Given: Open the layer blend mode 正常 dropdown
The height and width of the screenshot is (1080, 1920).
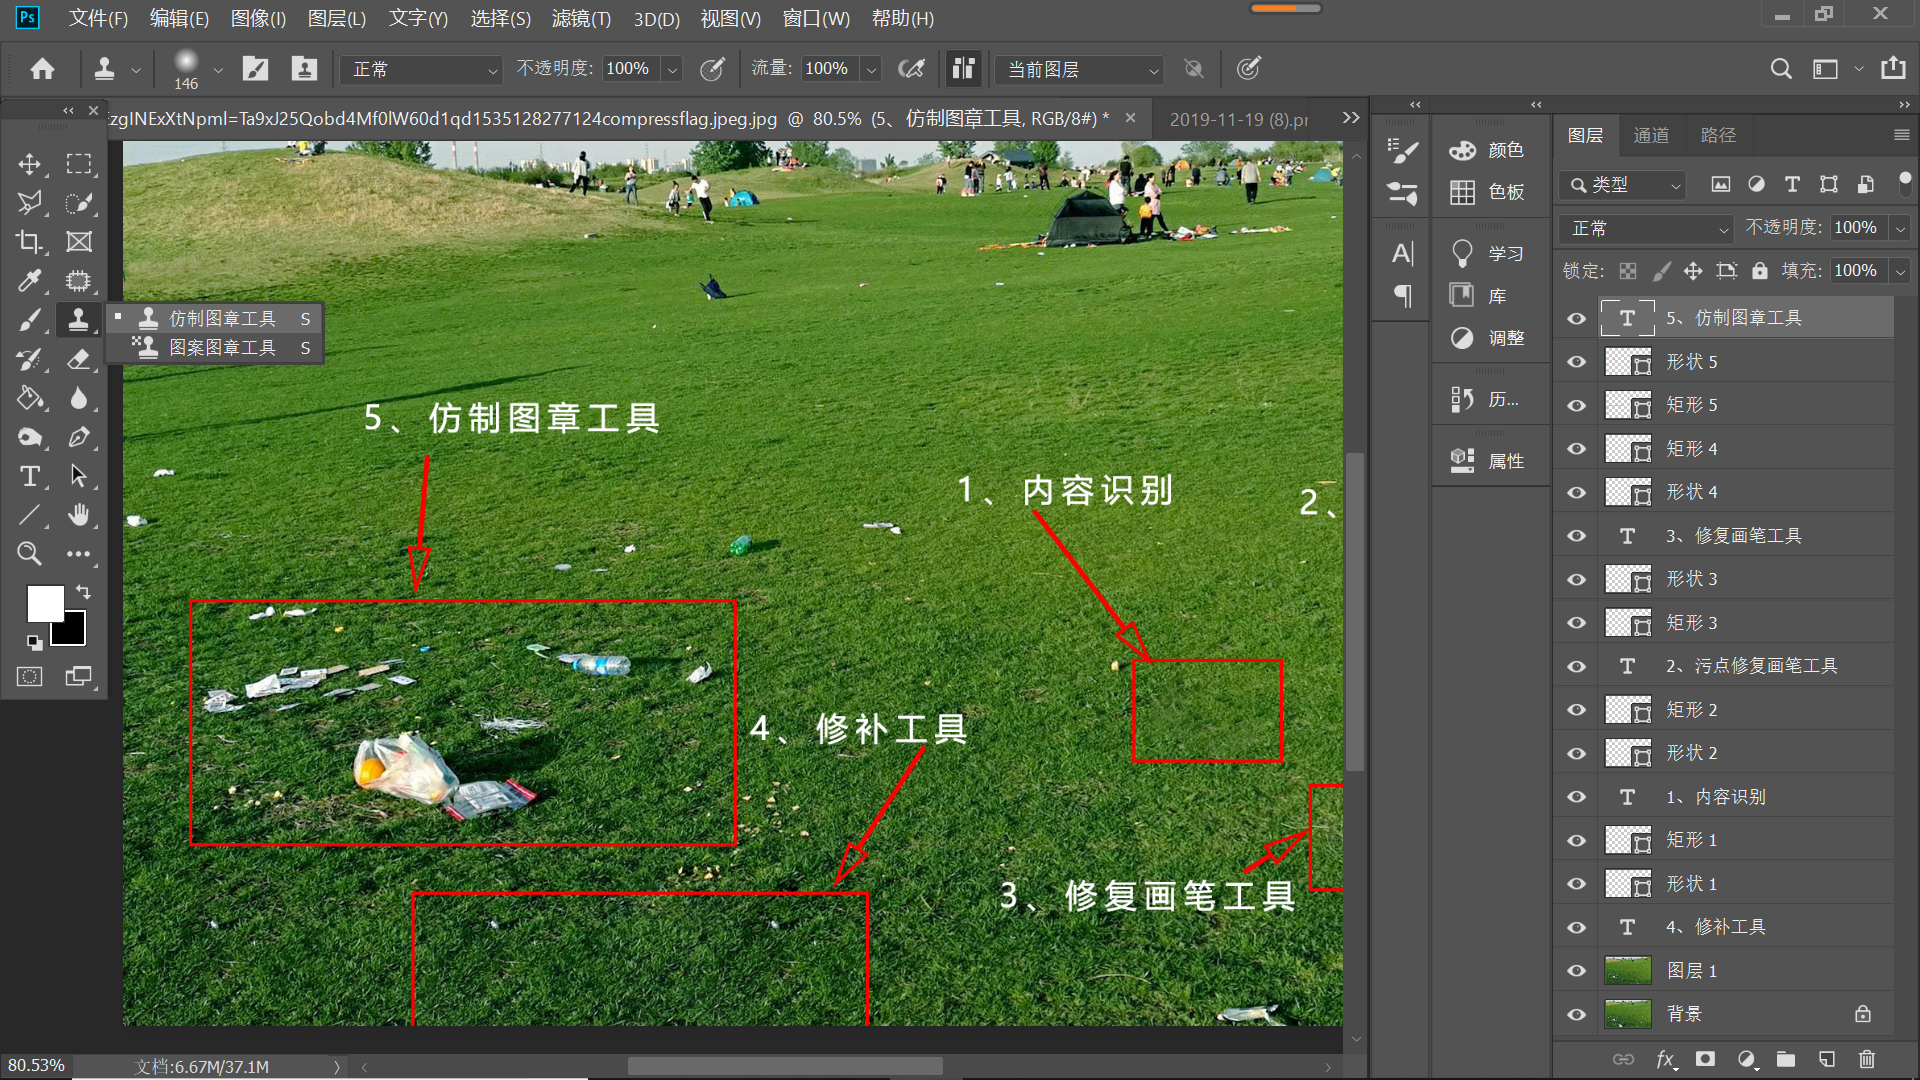Looking at the screenshot, I should pyautogui.click(x=1647, y=229).
